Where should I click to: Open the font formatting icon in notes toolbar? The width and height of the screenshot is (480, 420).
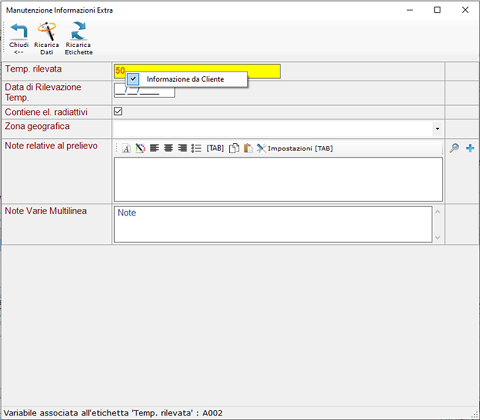point(126,148)
